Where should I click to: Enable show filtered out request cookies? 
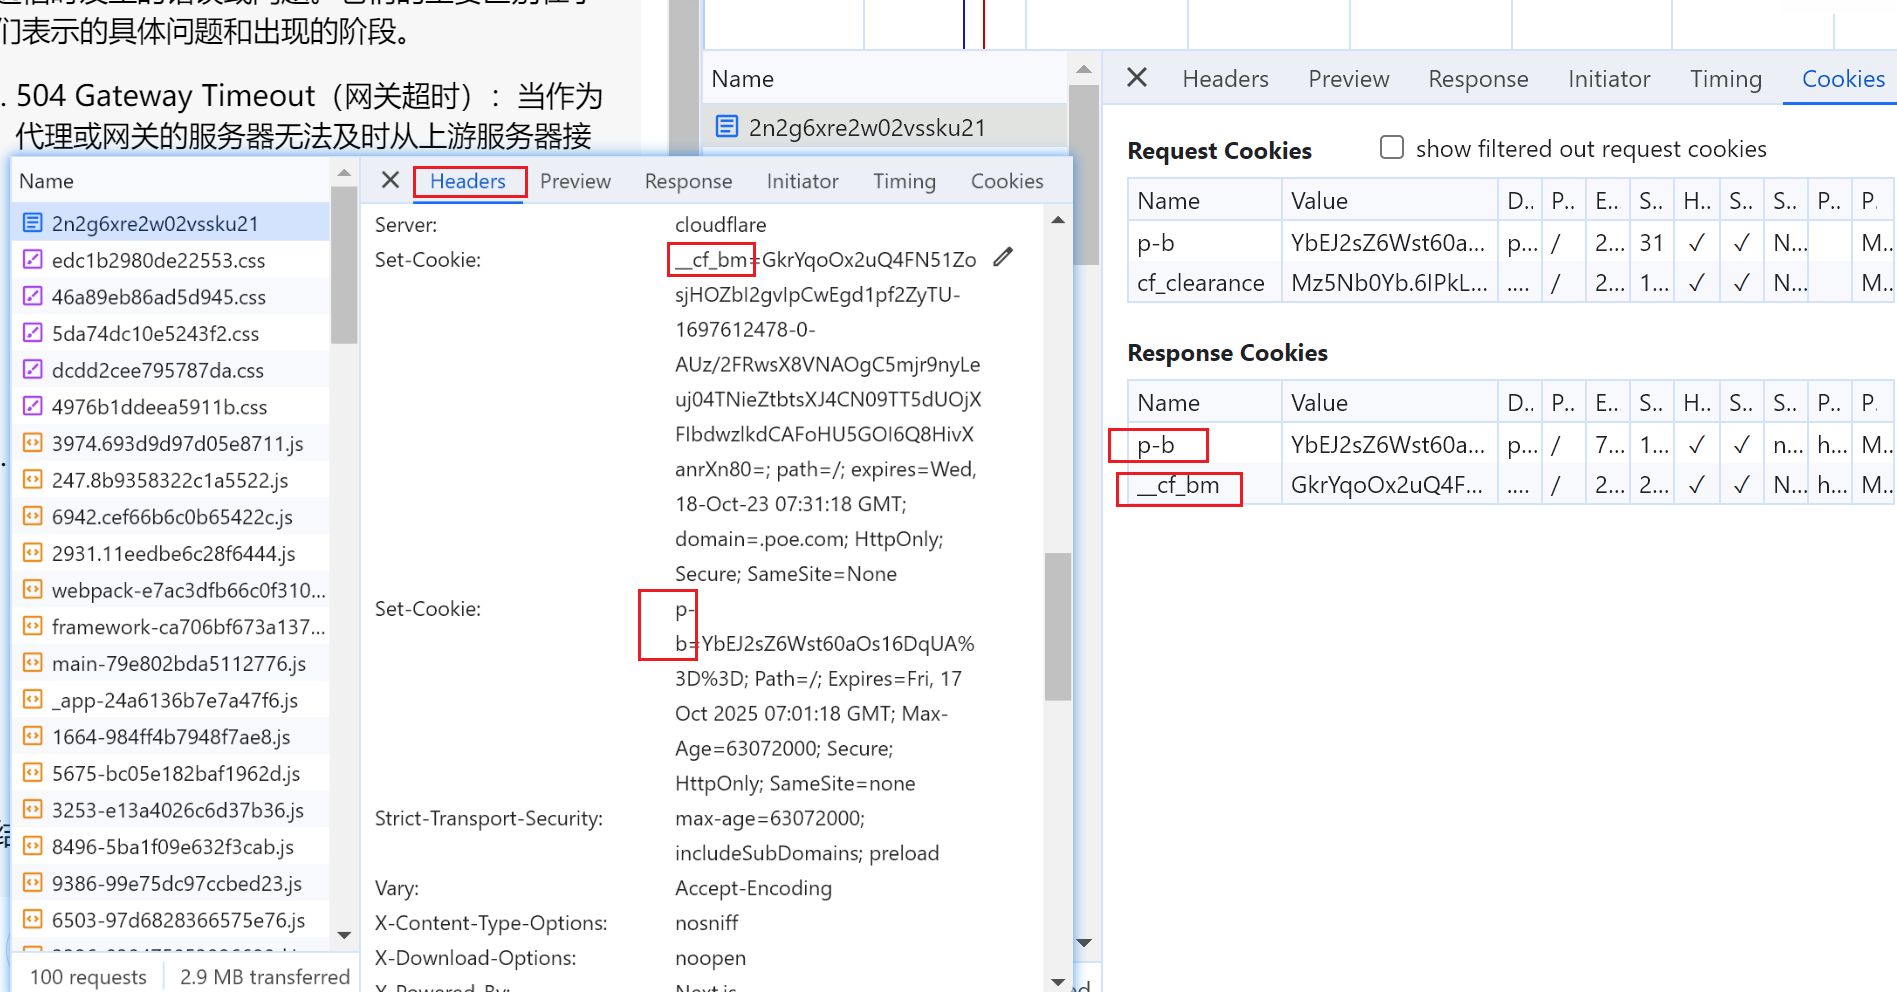[x=1391, y=148]
